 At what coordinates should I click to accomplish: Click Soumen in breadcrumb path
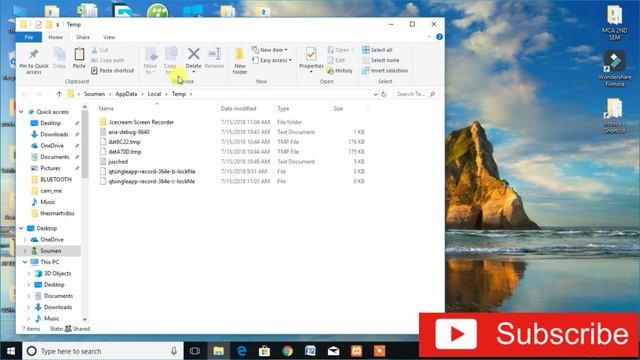click(x=94, y=94)
